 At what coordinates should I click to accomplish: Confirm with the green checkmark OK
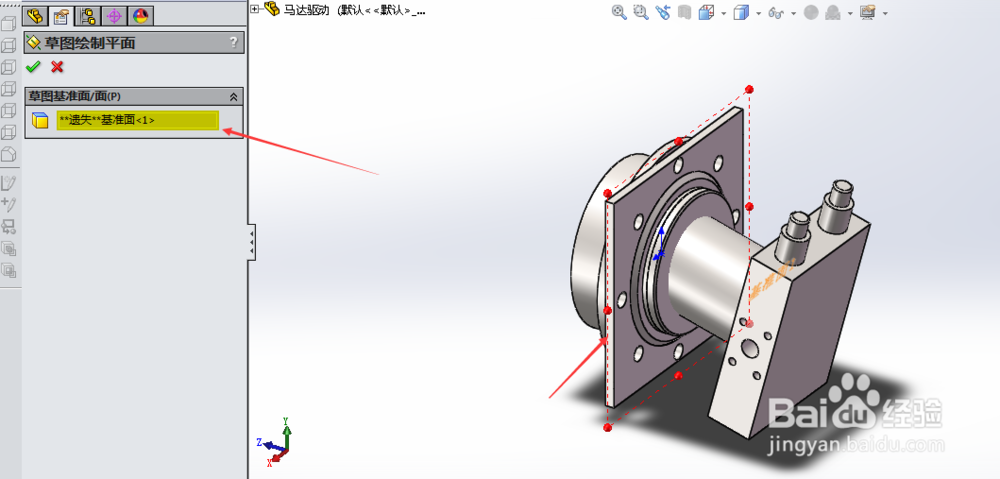pyautogui.click(x=33, y=66)
